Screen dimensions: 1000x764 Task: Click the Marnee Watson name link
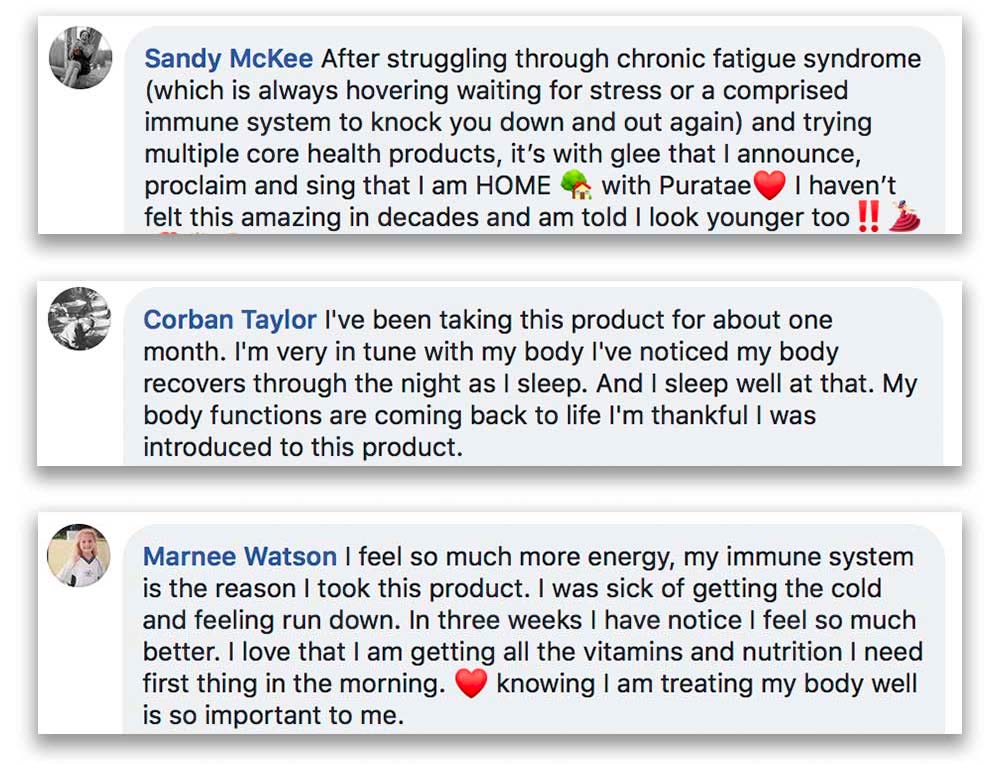coord(240,556)
